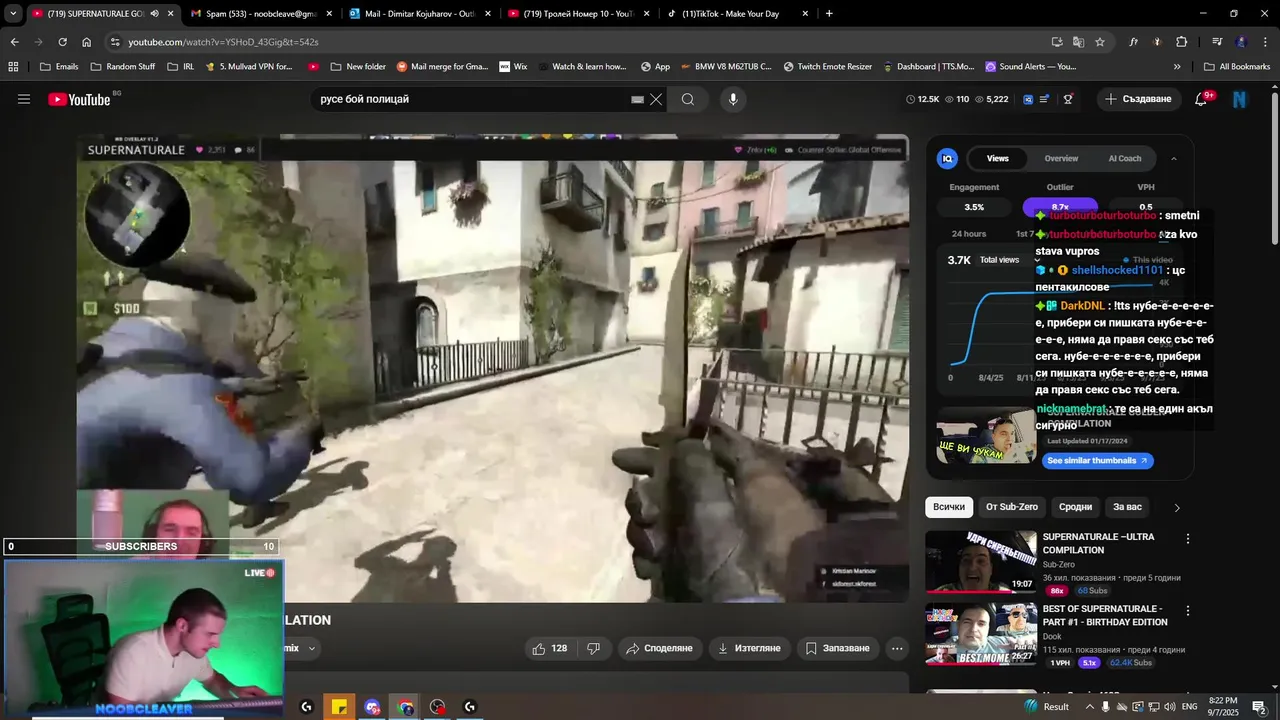
Task: Open the All Bookmarks folder
Action: point(1237,66)
